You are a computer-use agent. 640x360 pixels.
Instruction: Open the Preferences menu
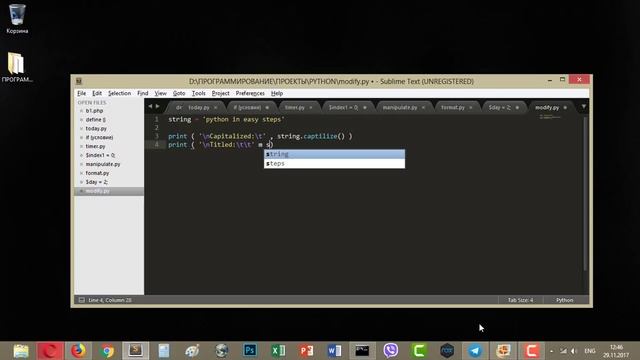[250, 93]
